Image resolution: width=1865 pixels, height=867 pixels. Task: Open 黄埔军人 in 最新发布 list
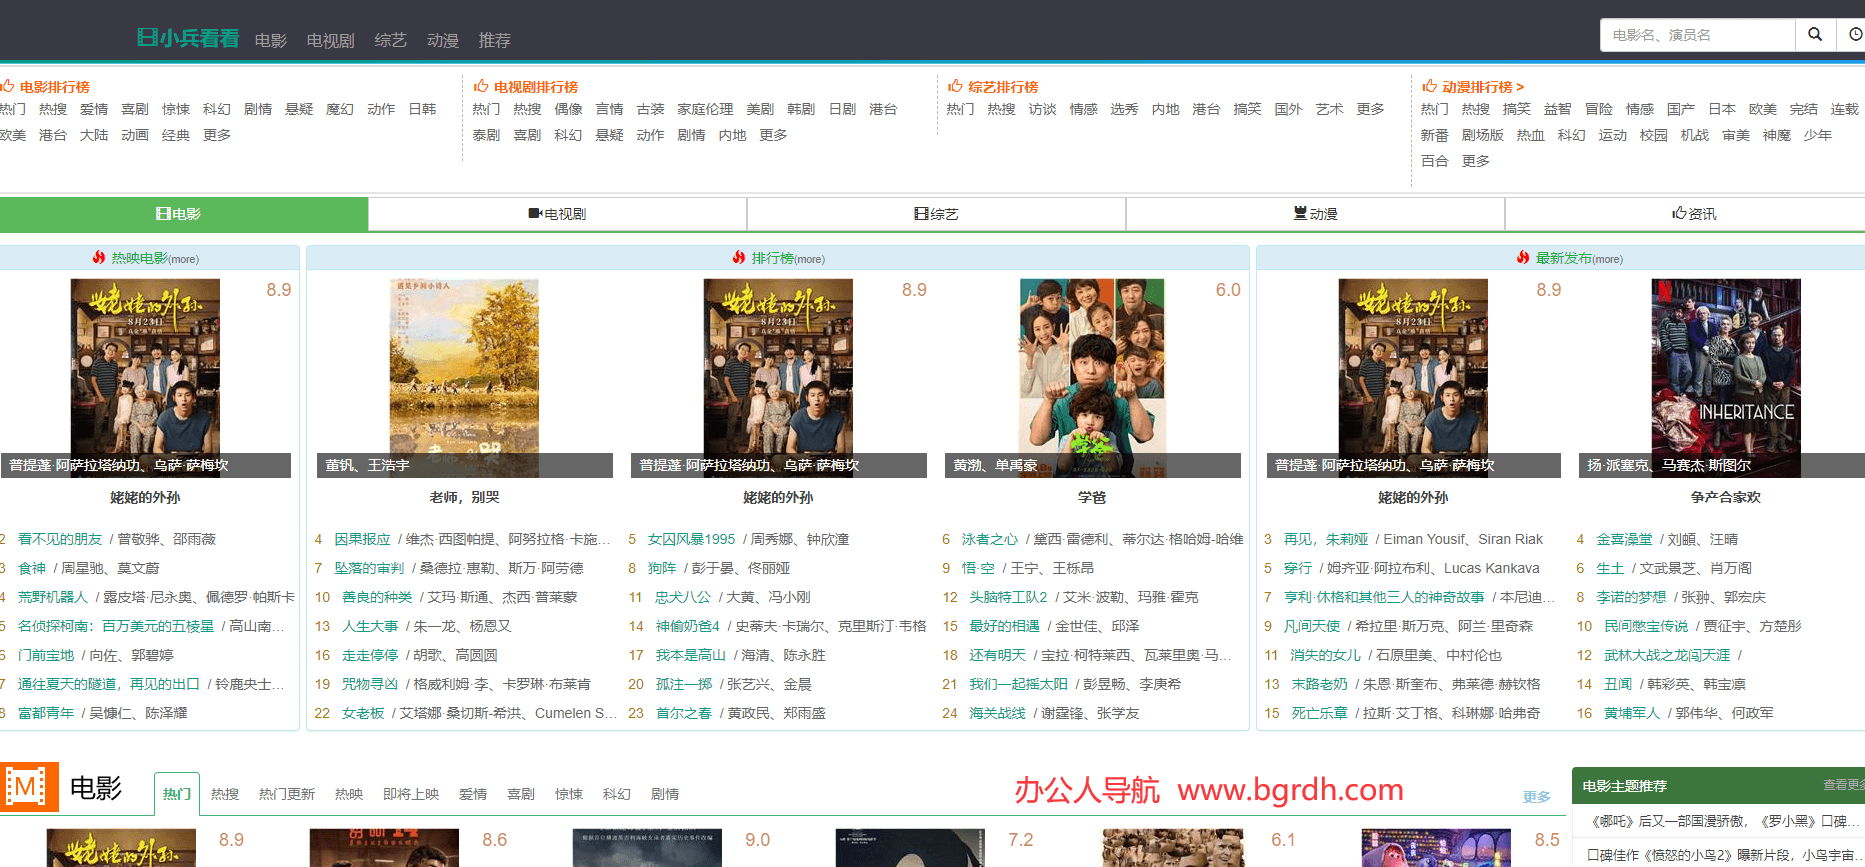(x=1632, y=713)
